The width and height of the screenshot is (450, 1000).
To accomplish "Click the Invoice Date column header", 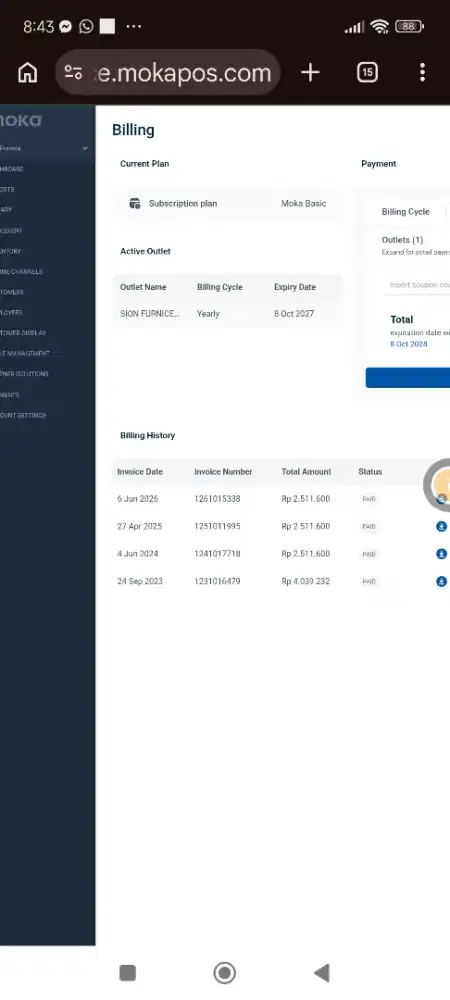I will tap(140, 472).
